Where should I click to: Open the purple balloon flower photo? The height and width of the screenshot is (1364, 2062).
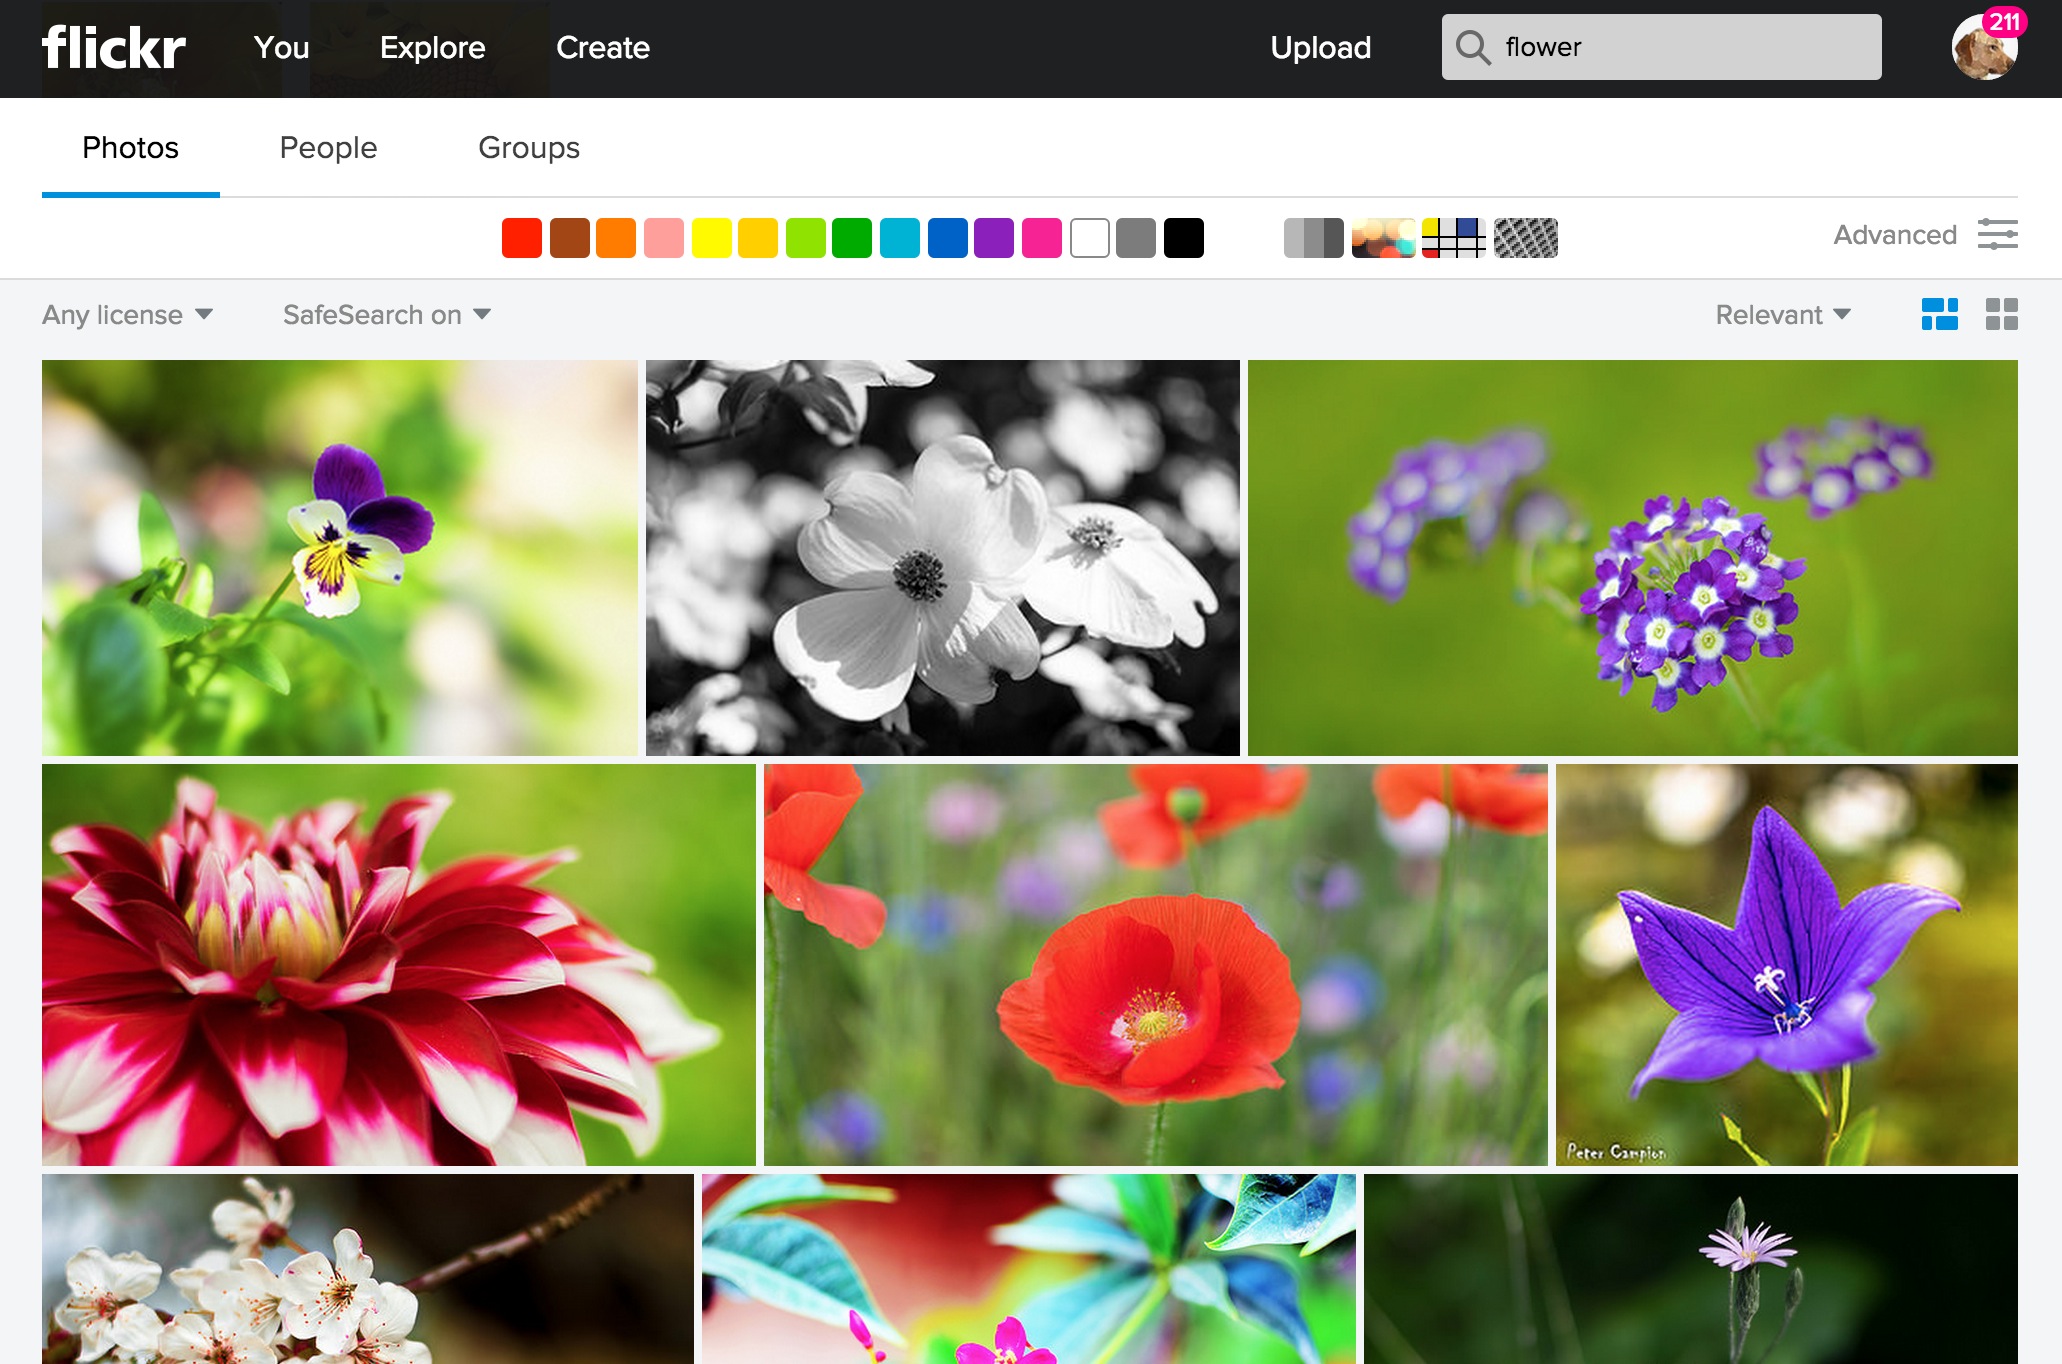tap(1786, 964)
